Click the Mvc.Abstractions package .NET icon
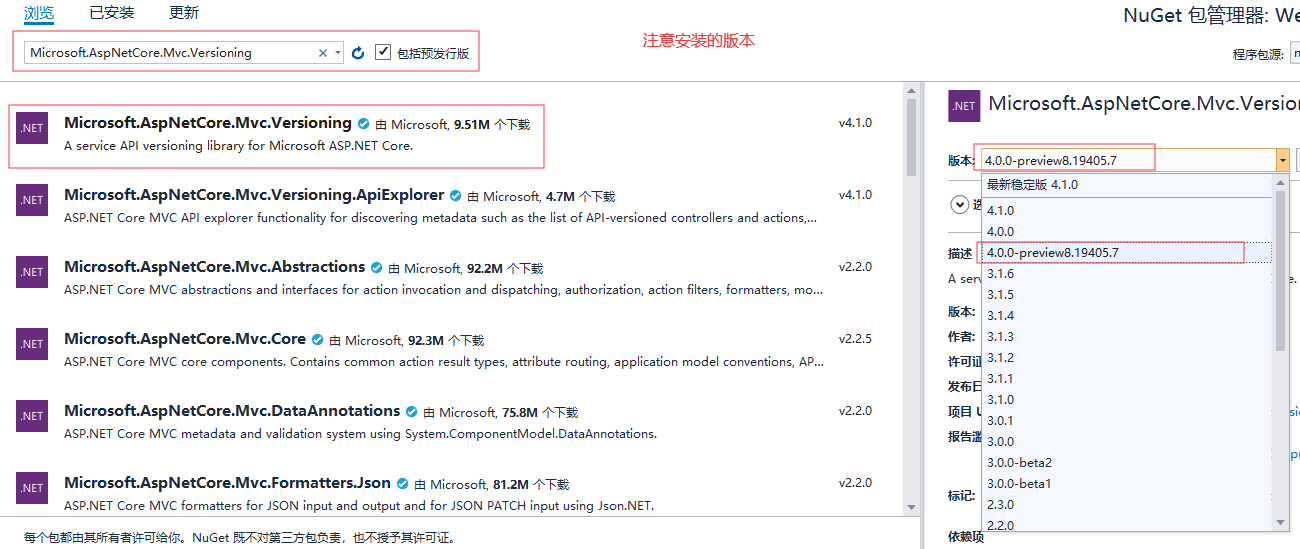Screen dimensions: 1300x549 (32, 272)
